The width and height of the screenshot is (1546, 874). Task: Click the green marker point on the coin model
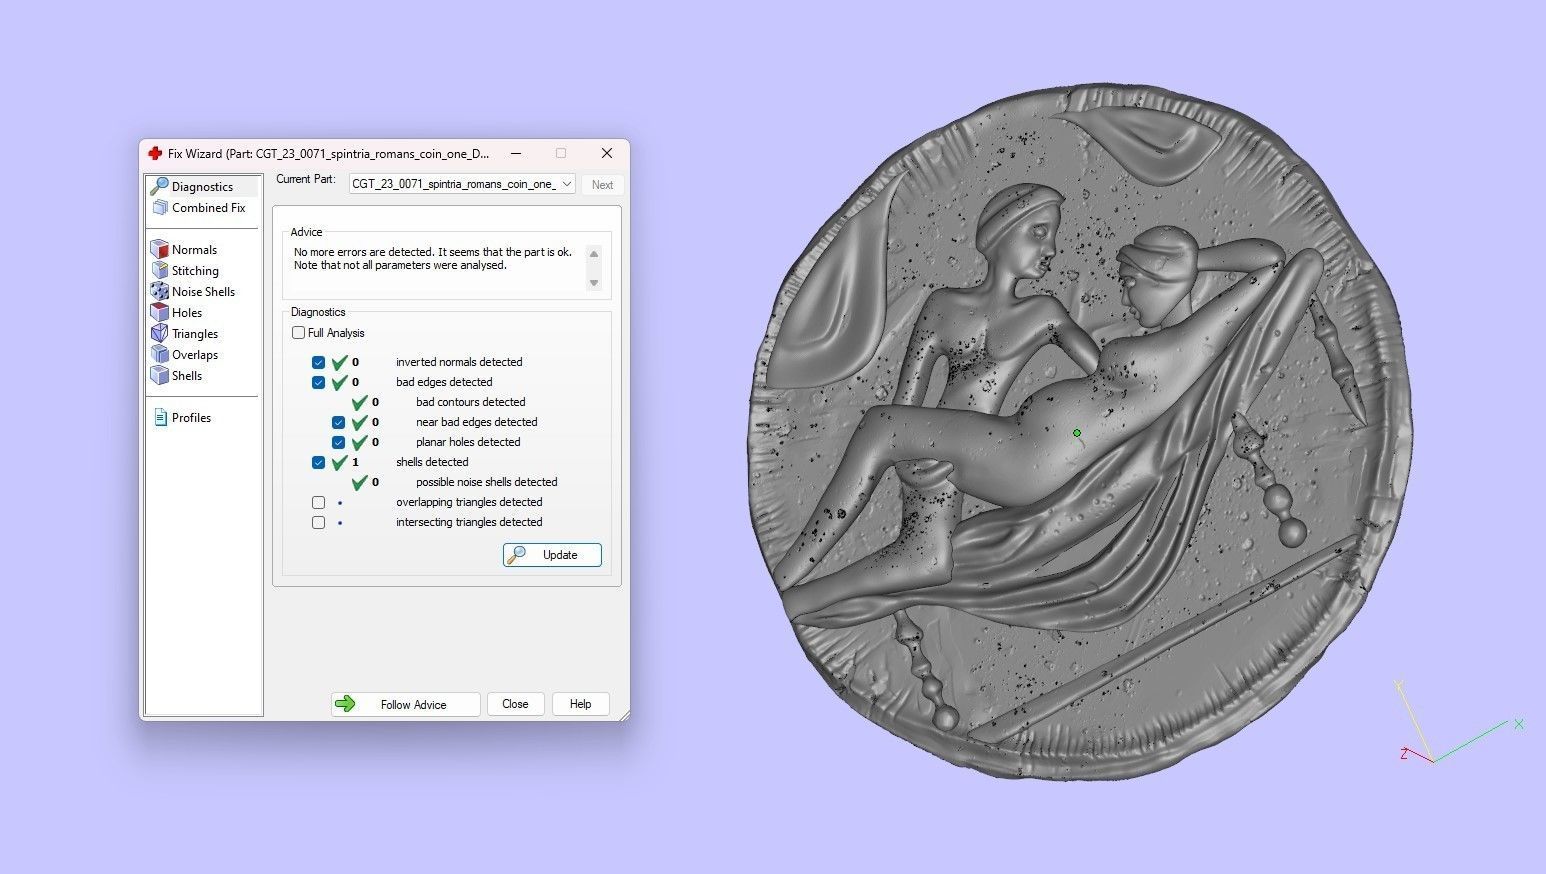(x=1077, y=433)
